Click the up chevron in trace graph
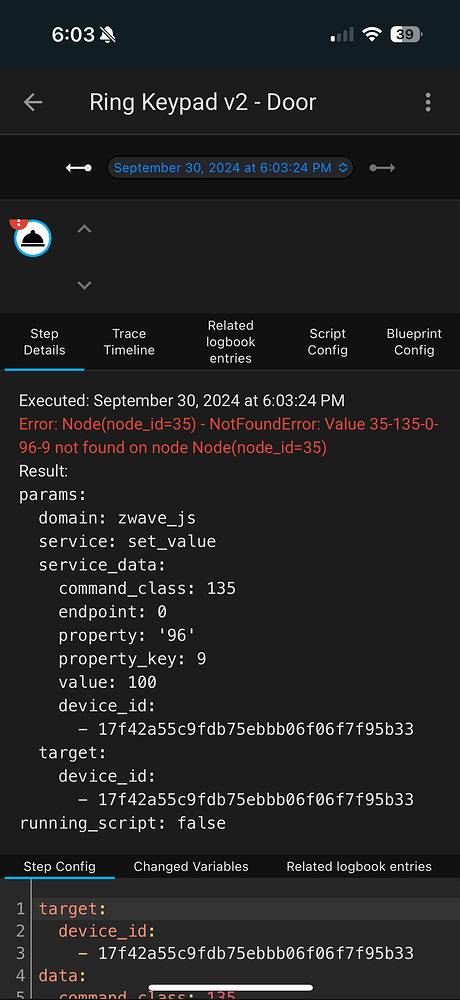Viewport: 460px width, 1000px height. point(84,229)
